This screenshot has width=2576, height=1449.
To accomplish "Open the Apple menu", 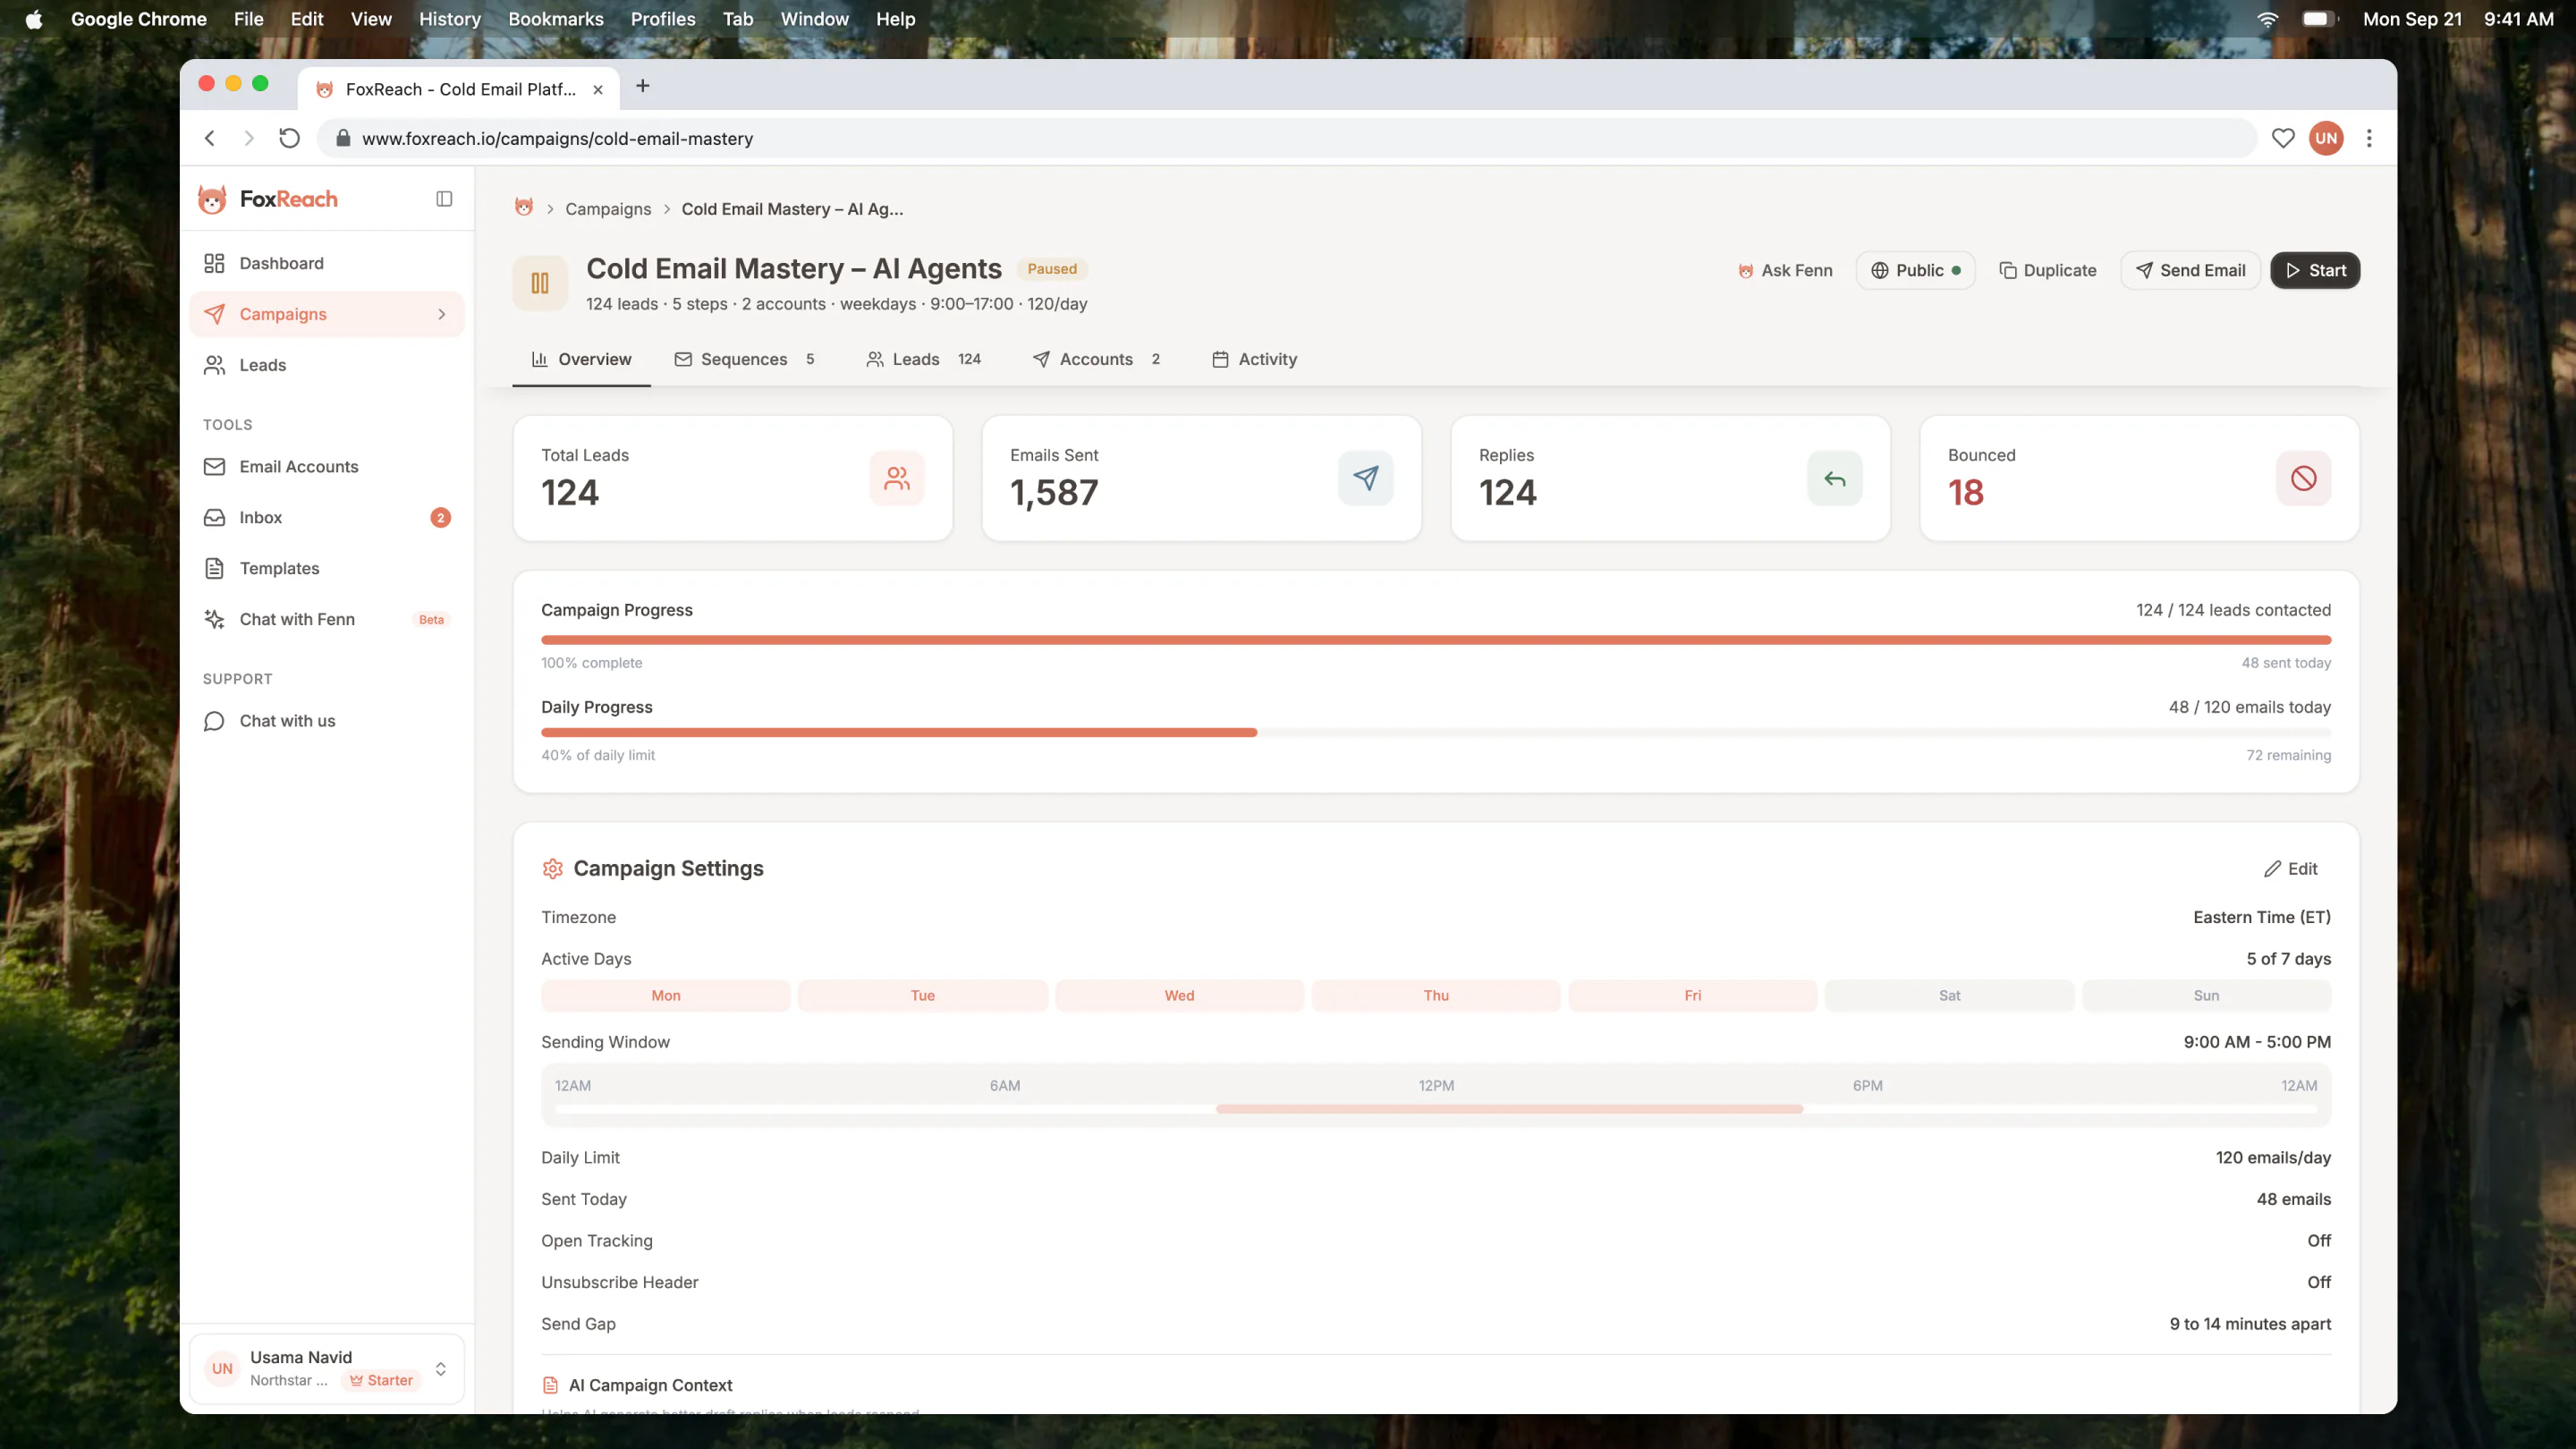I will (34, 19).
